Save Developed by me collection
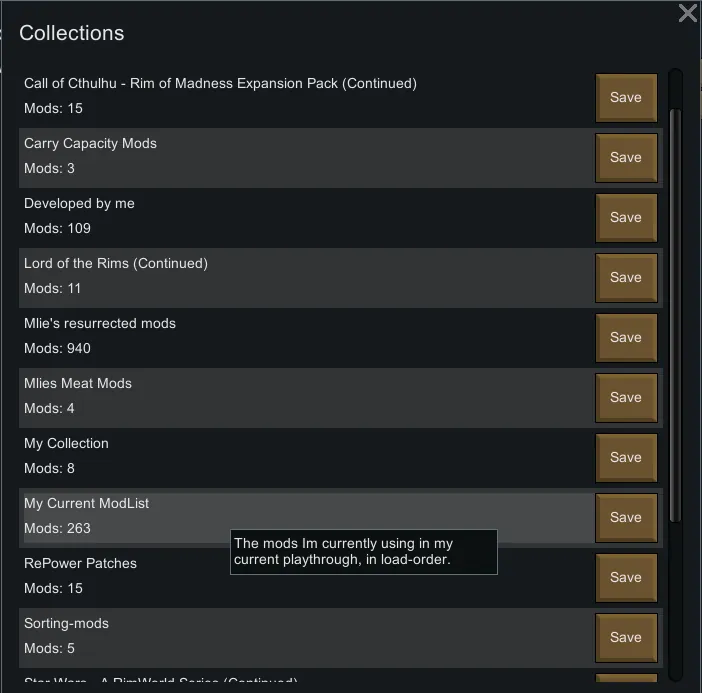The height and width of the screenshot is (693, 702). coord(626,217)
